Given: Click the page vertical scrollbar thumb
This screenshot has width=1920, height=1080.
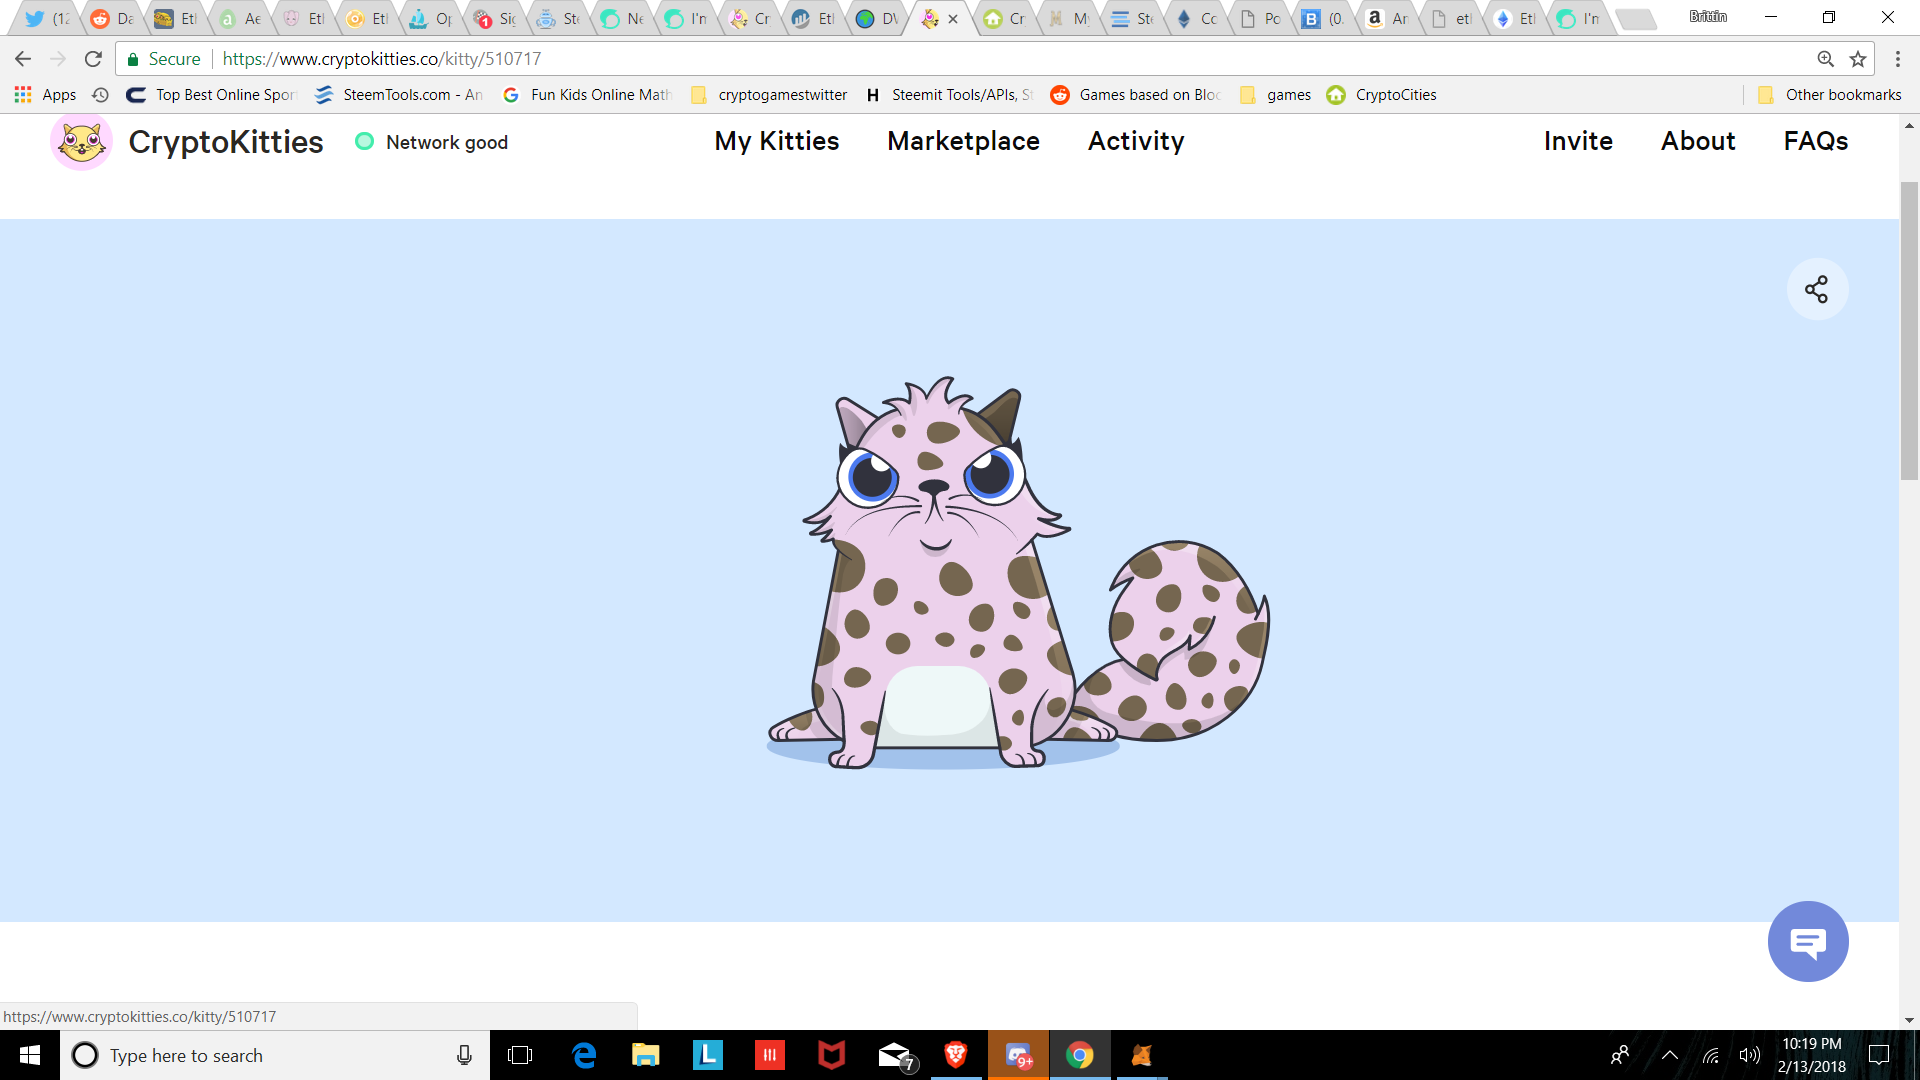Looking at the screenshot, I should [x=1909, y=330].
